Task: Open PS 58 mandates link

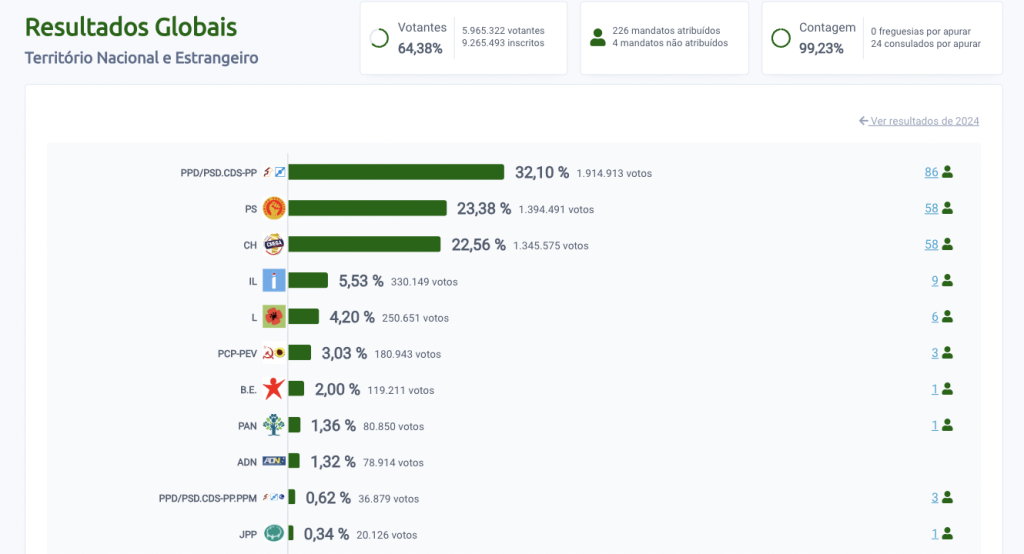Action: point(931,208)
